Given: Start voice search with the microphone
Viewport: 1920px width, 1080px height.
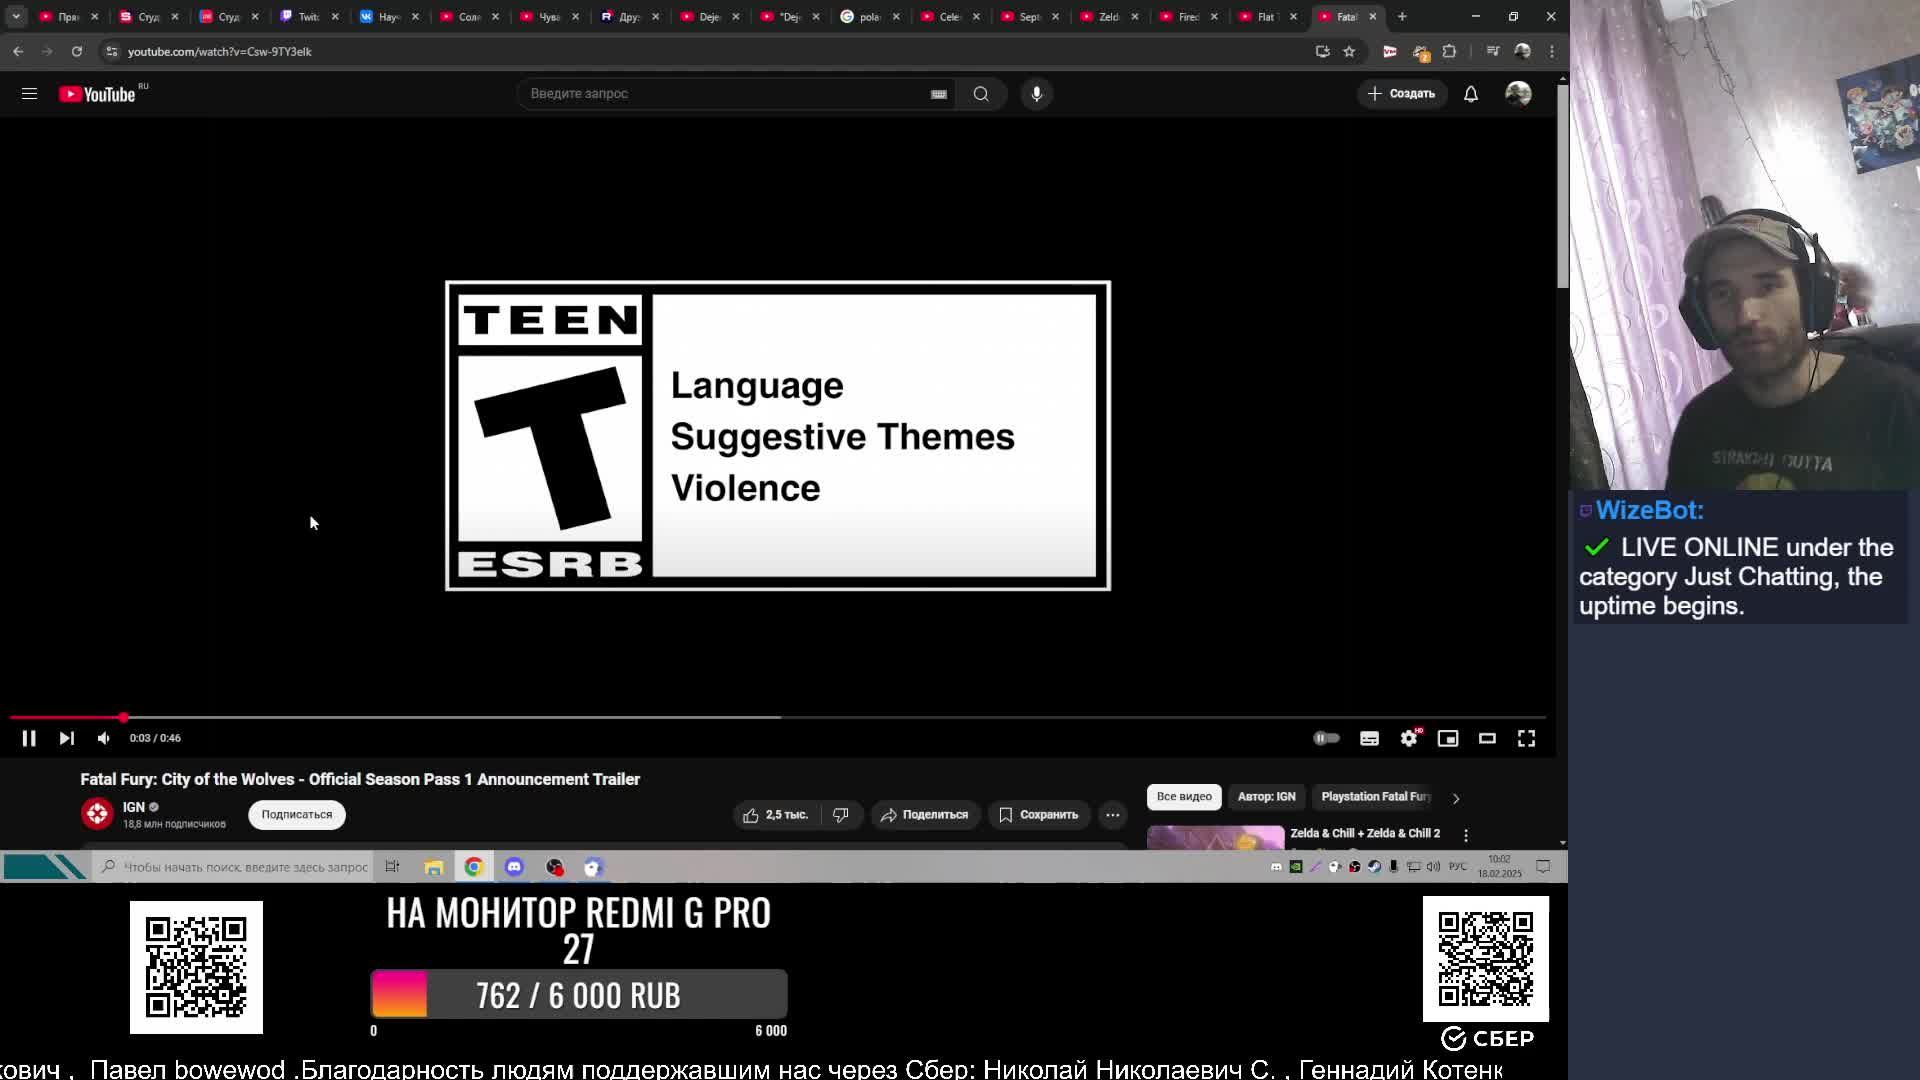Looking at the screenshot, I should click(x=1036, y=93).
